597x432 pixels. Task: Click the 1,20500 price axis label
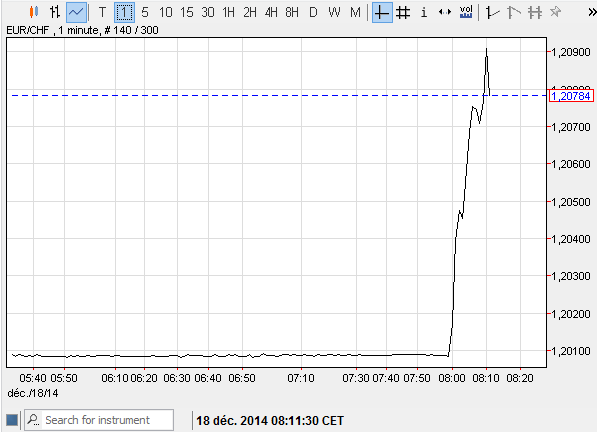click(x=571, y=202)
